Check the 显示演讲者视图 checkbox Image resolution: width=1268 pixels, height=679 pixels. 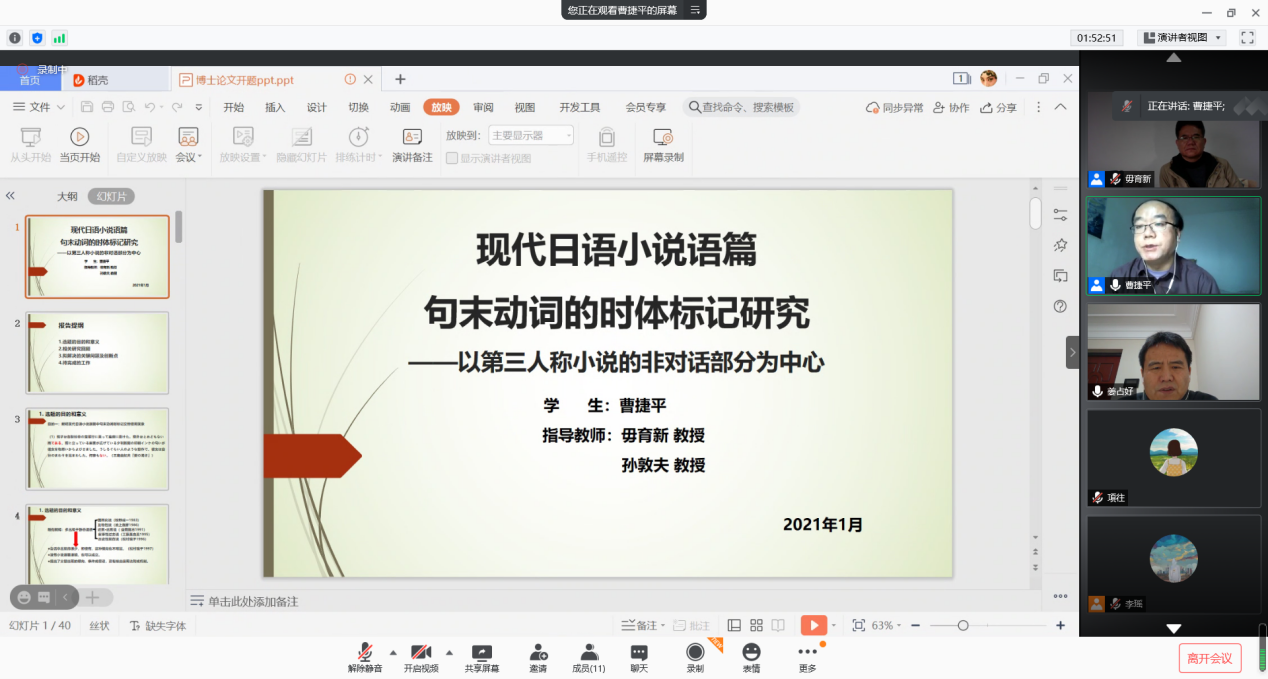pos(452,158)
